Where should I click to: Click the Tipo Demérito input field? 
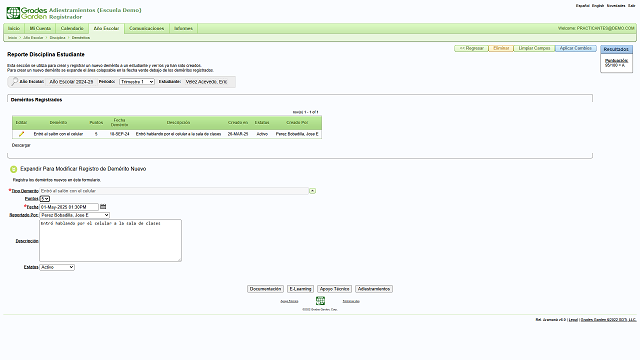(174, 191)
